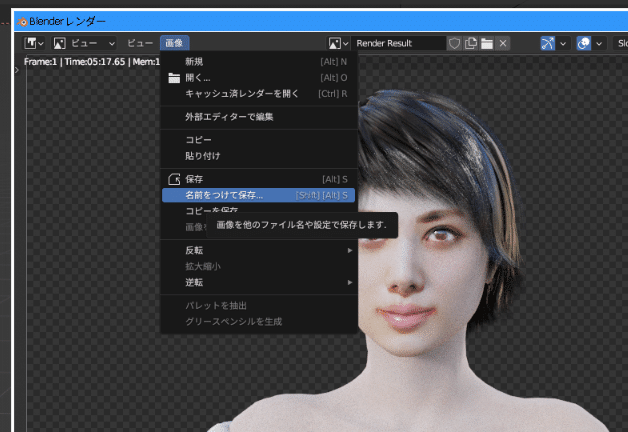Select グリースペンシルを生成 entry
The width and height of the screenshot is (628, 432).
[x=258, y=321]
